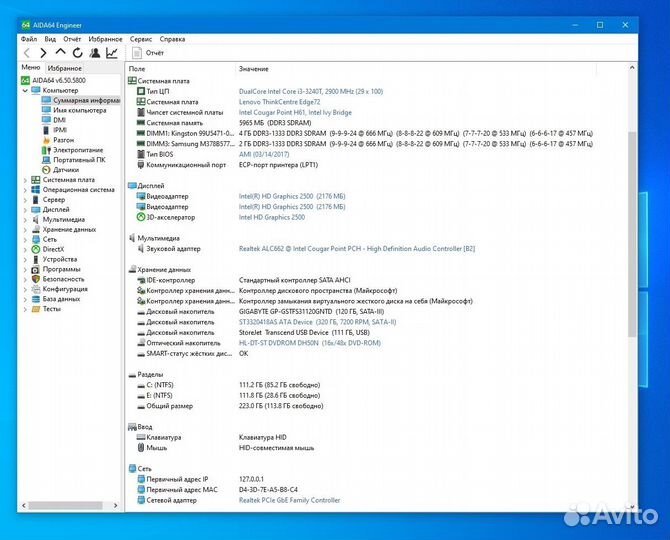Open Датчики sensor item in tree
The image size is (670, 540).
coord(66,170)
